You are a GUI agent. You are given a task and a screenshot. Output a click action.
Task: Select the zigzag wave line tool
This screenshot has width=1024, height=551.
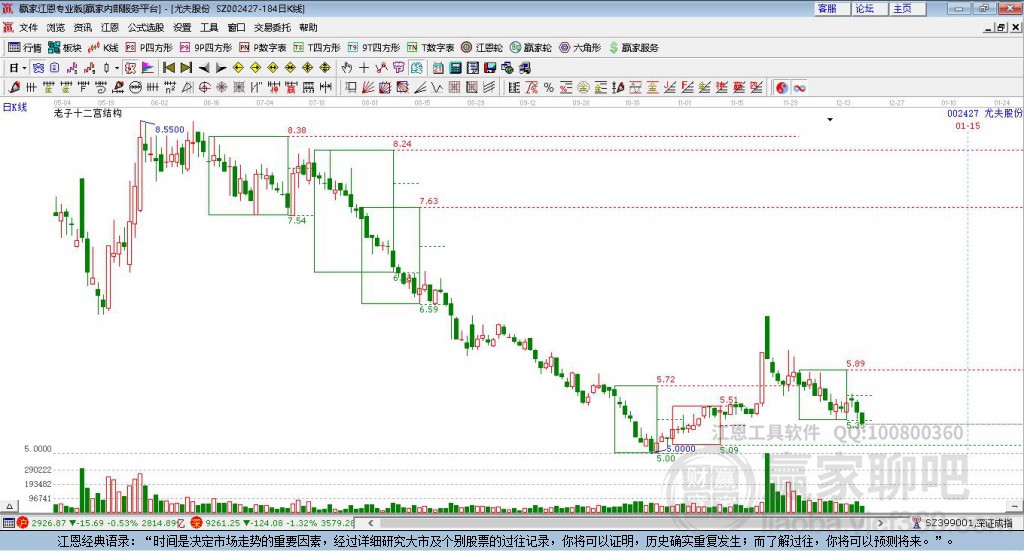pyautogui.click(x=436, y=87)
